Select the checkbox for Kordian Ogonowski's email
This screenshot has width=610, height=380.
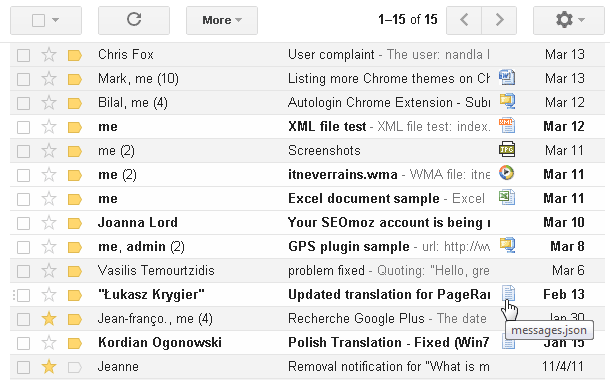click(x=23, y=343)
